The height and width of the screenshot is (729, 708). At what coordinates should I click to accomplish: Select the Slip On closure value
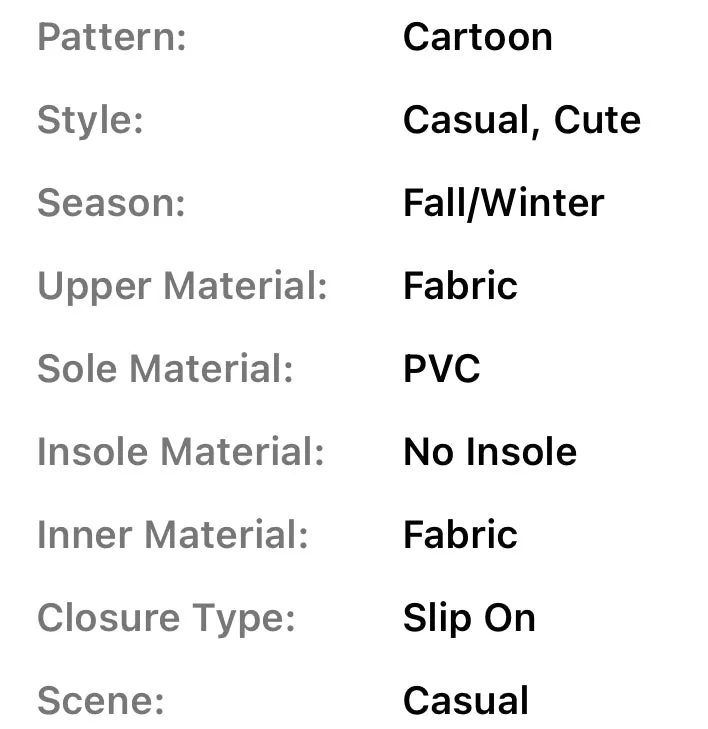(x=469, y=618)
